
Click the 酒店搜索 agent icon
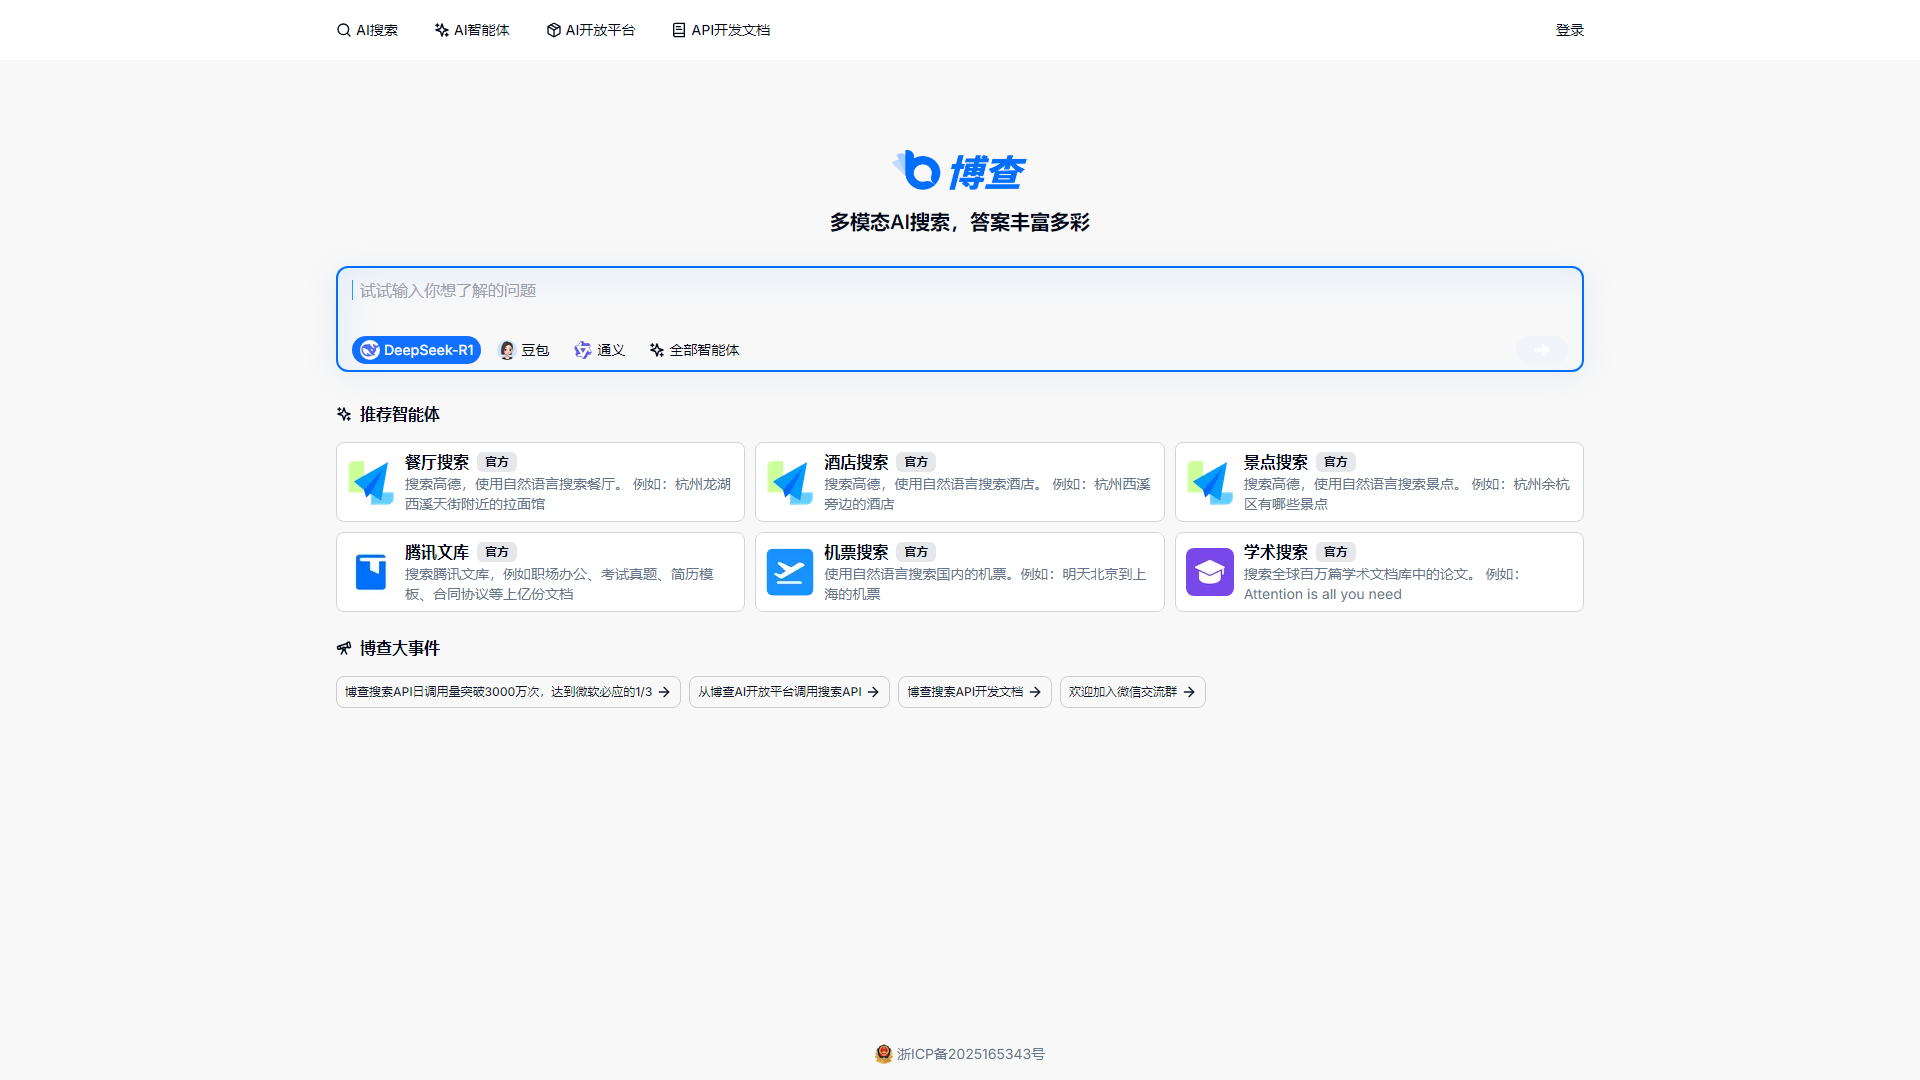(x=790, y=481)
